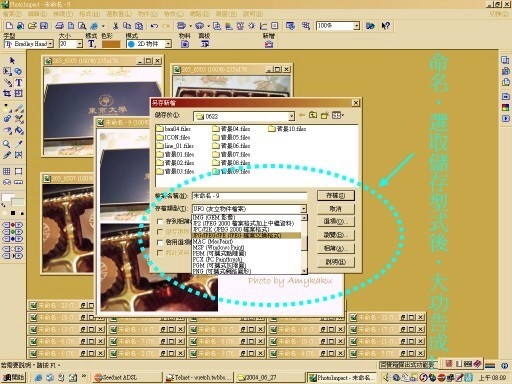Click the greyed second checkbox in save dialog
This screenshot has width=512, height=384.
[x=160, y=232]
